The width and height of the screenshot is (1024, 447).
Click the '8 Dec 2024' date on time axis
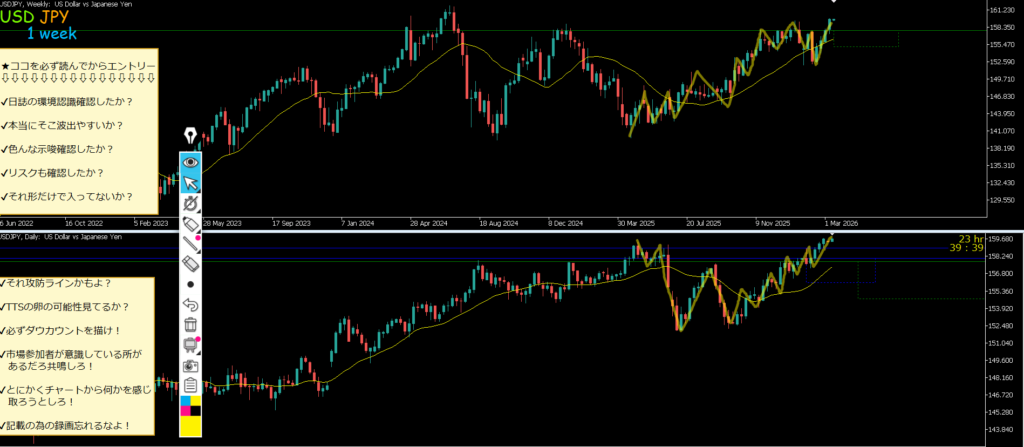click(565, 223)
